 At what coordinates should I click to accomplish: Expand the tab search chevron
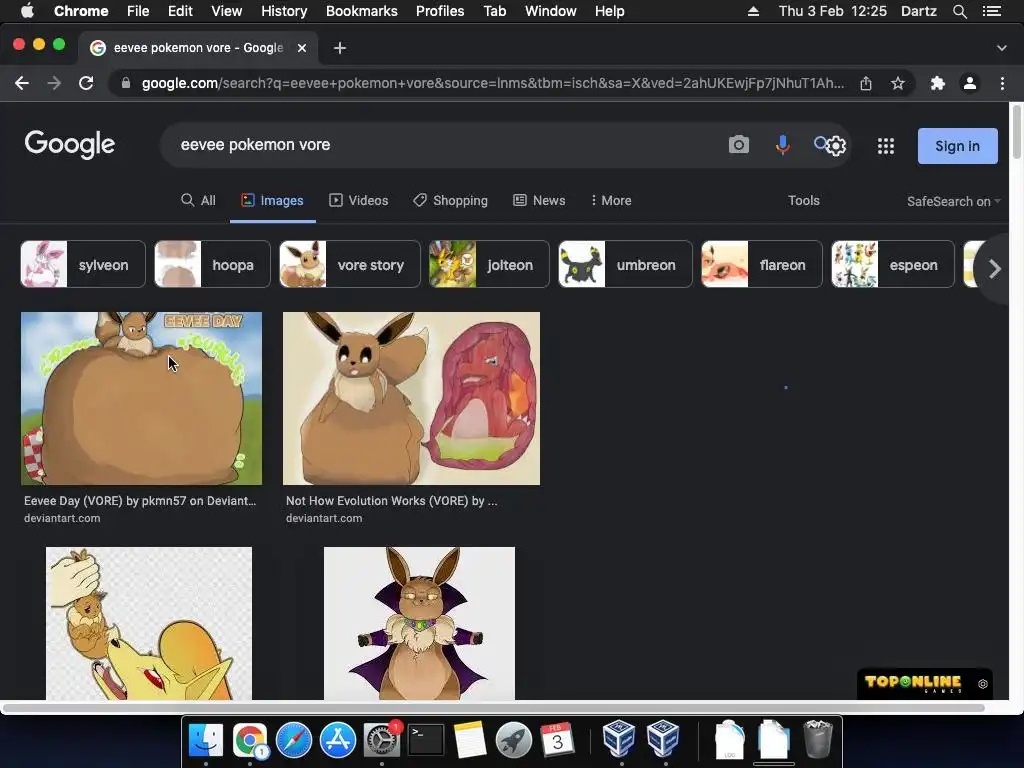point(1002,48)
